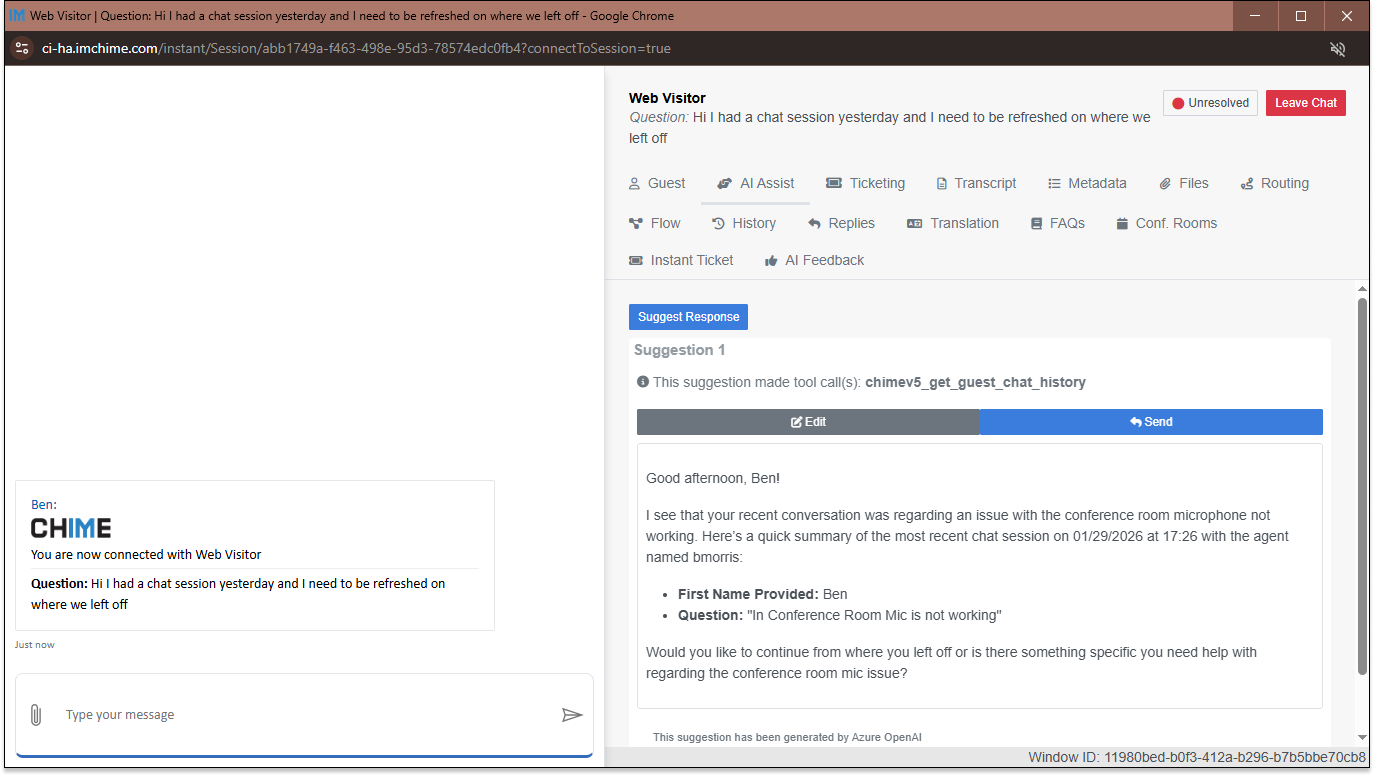The image size is (1374, 776).
Task: Select the Metadata tab
Action: point(1087,183)
